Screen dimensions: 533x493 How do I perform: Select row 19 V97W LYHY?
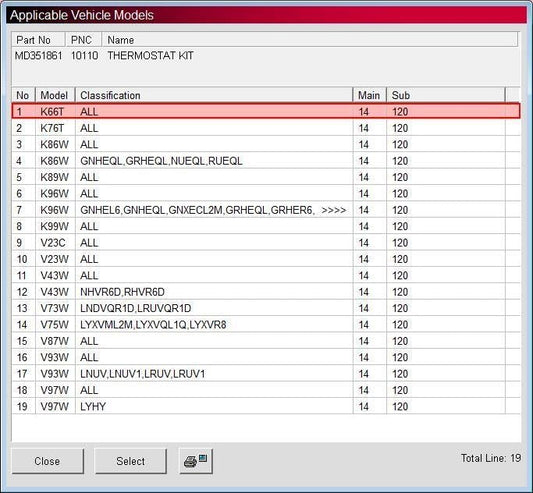pyautogui.click(x=266, y=406)
